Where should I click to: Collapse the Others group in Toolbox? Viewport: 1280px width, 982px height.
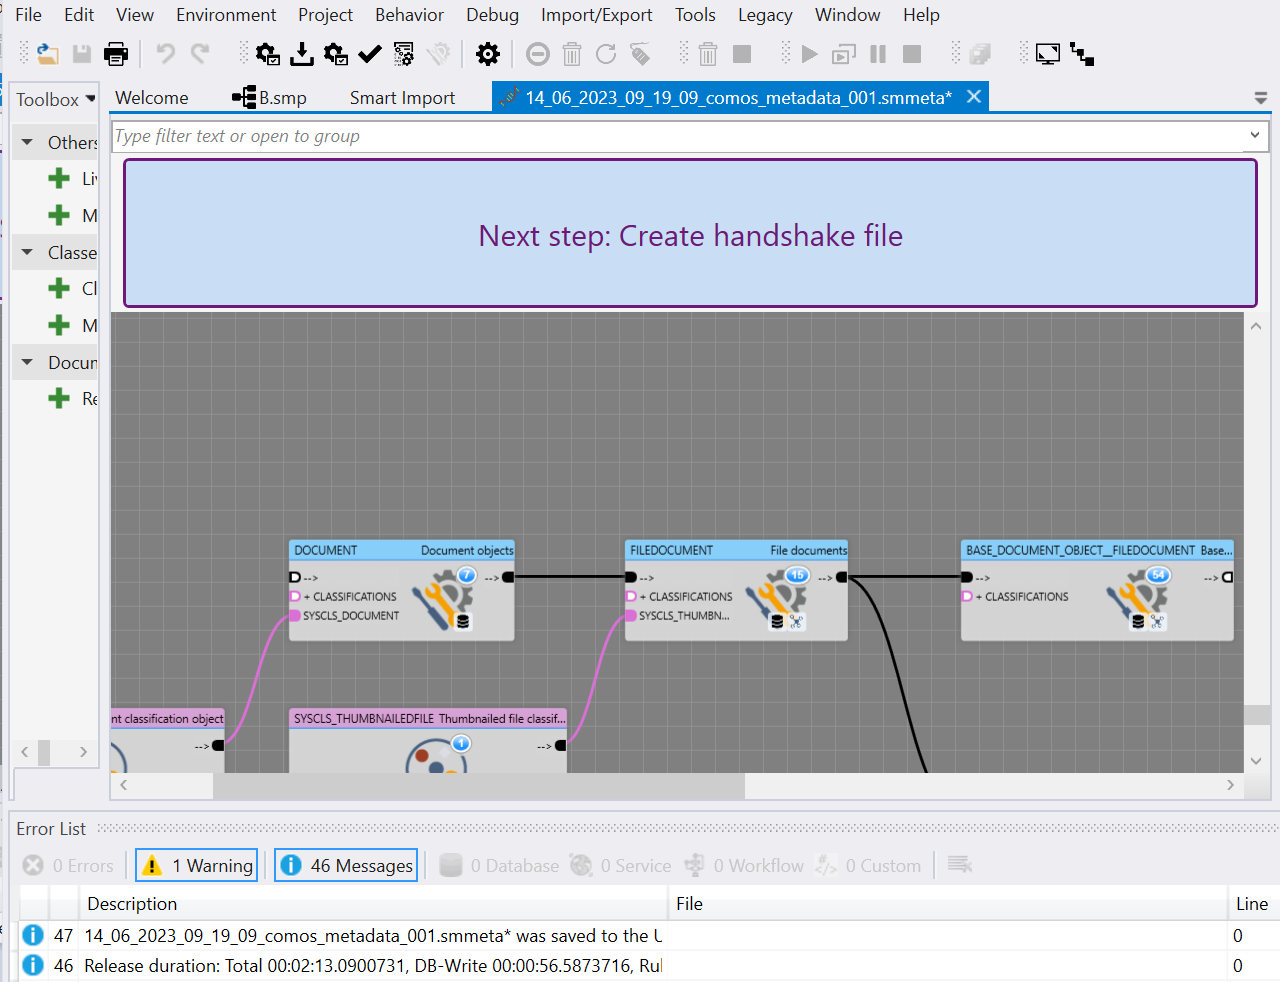click(27, 143)
